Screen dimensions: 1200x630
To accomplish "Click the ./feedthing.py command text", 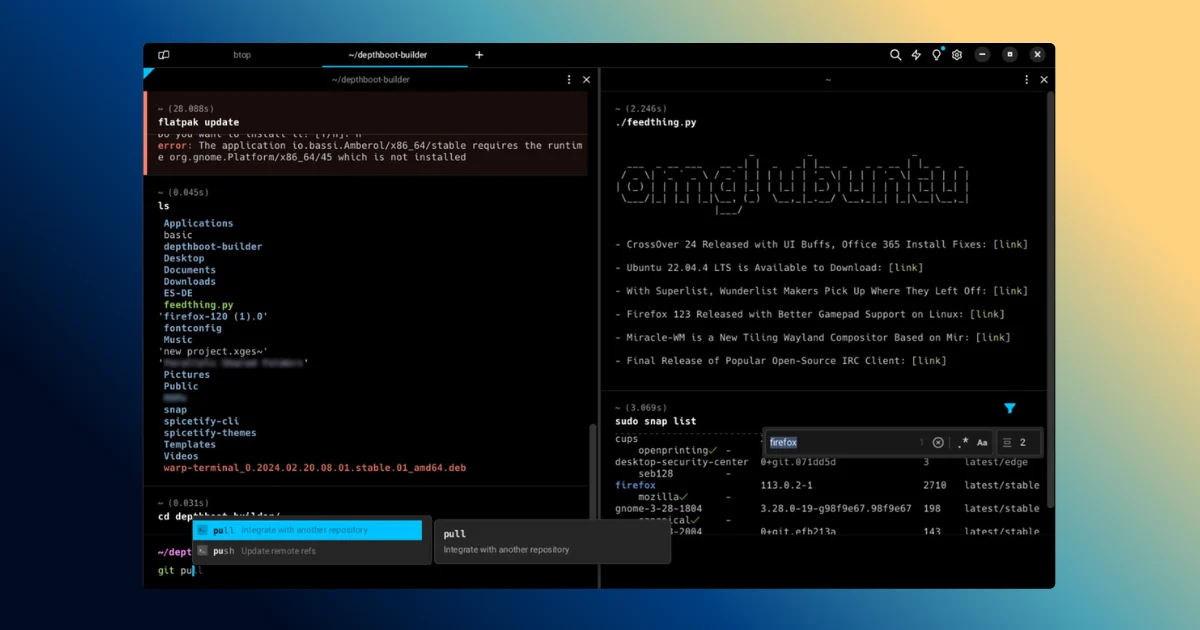I will pyautogui.click(x=655, y=123).
